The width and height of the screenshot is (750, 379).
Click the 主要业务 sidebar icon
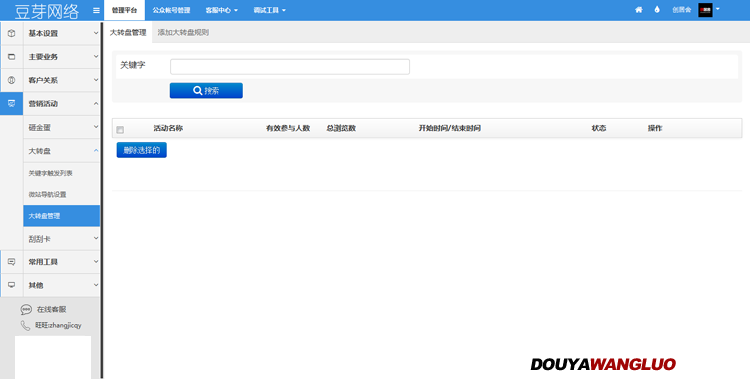coord(11,56)
